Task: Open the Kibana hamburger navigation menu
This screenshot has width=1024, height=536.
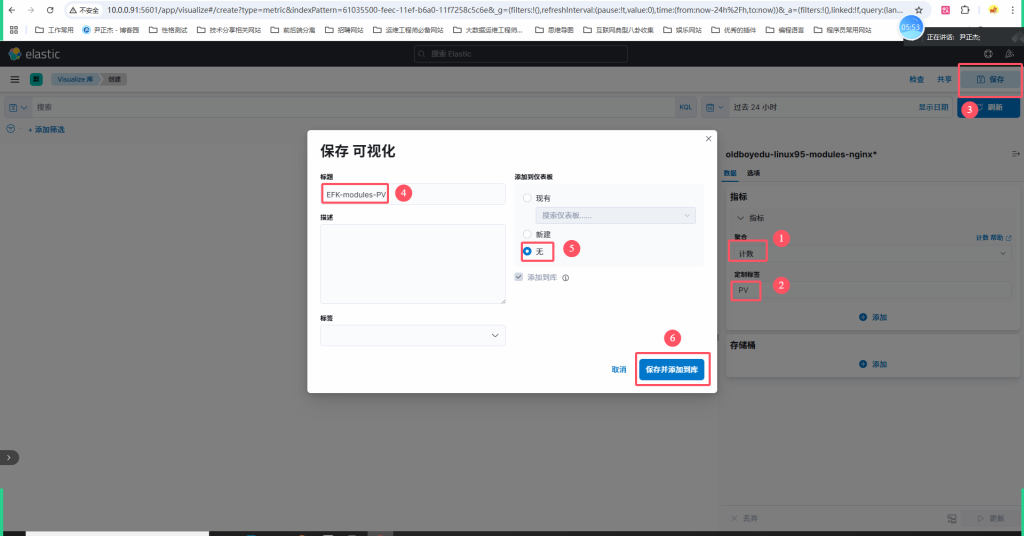Action: point(15,79)
